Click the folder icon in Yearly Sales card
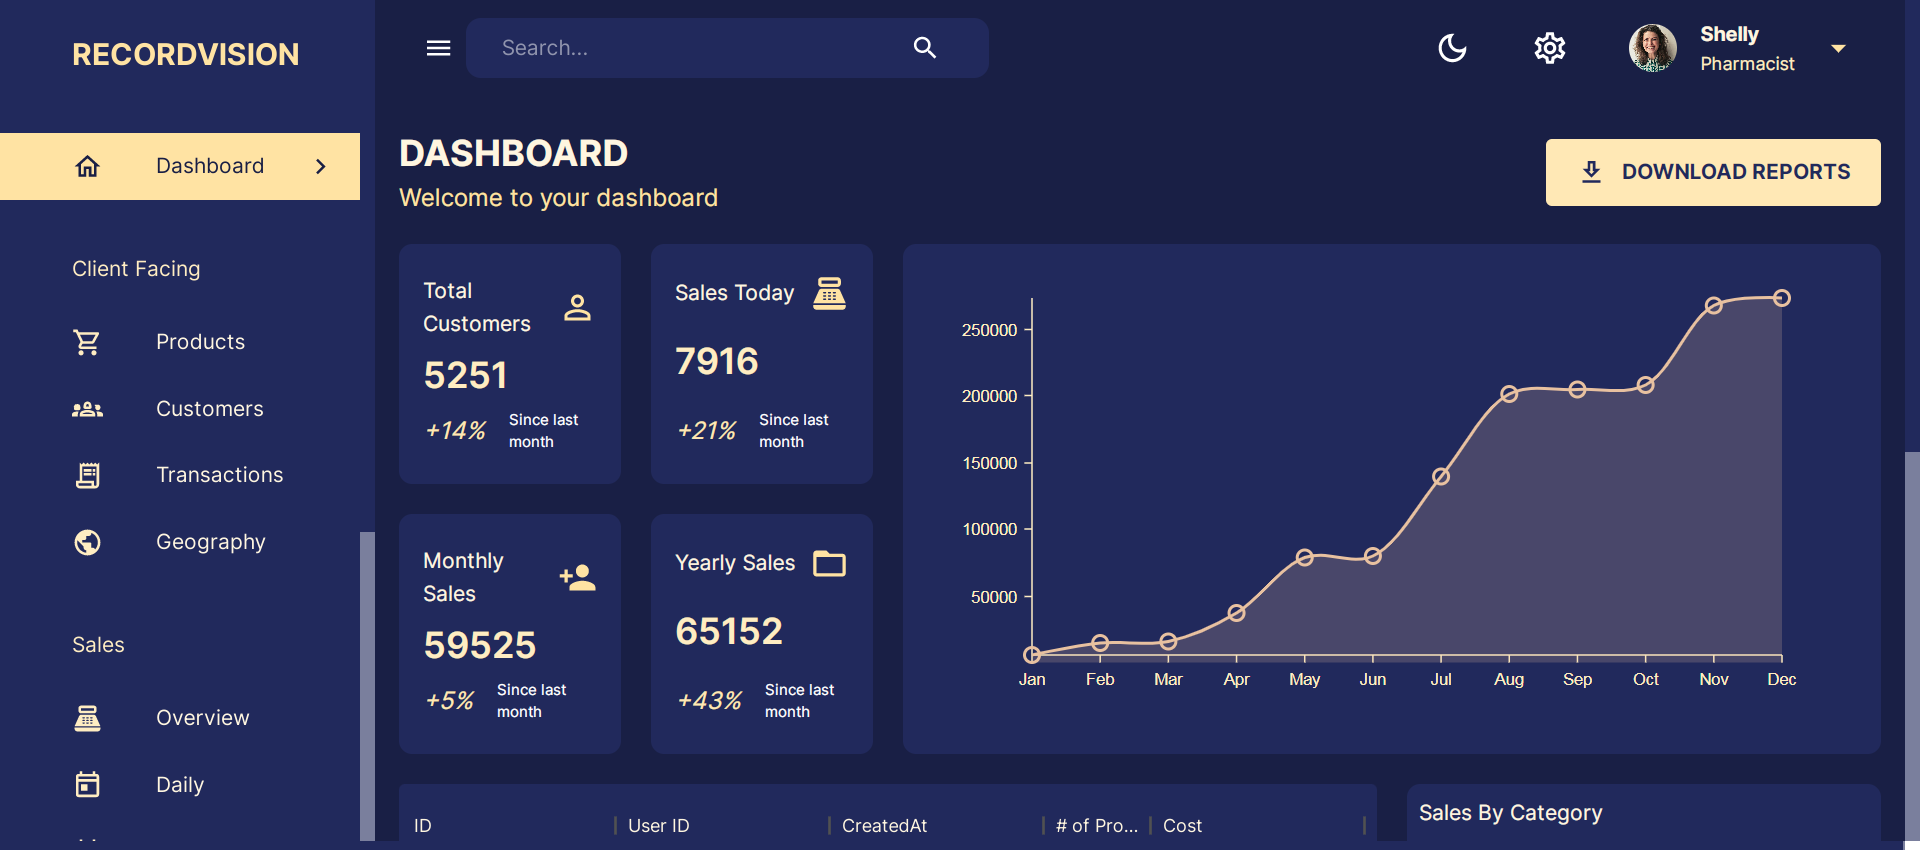Image resolution: width=1920 pixels, height=850 pixels. (830, 564)
